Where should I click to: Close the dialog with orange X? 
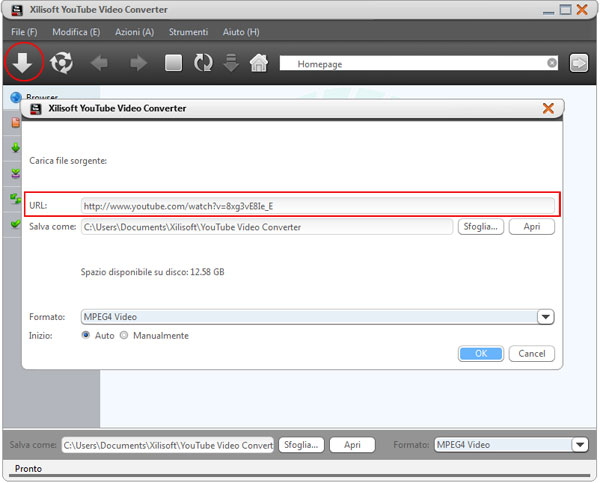tap(548, 108)
